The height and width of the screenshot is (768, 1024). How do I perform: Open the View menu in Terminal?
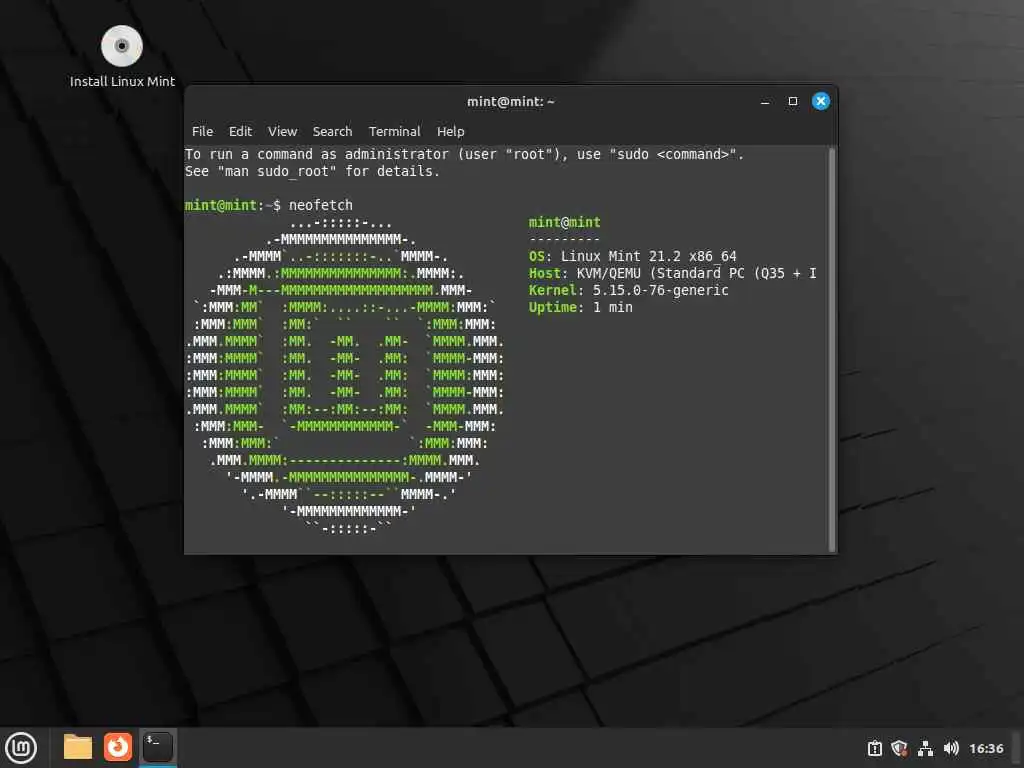(x=283, y=131)
